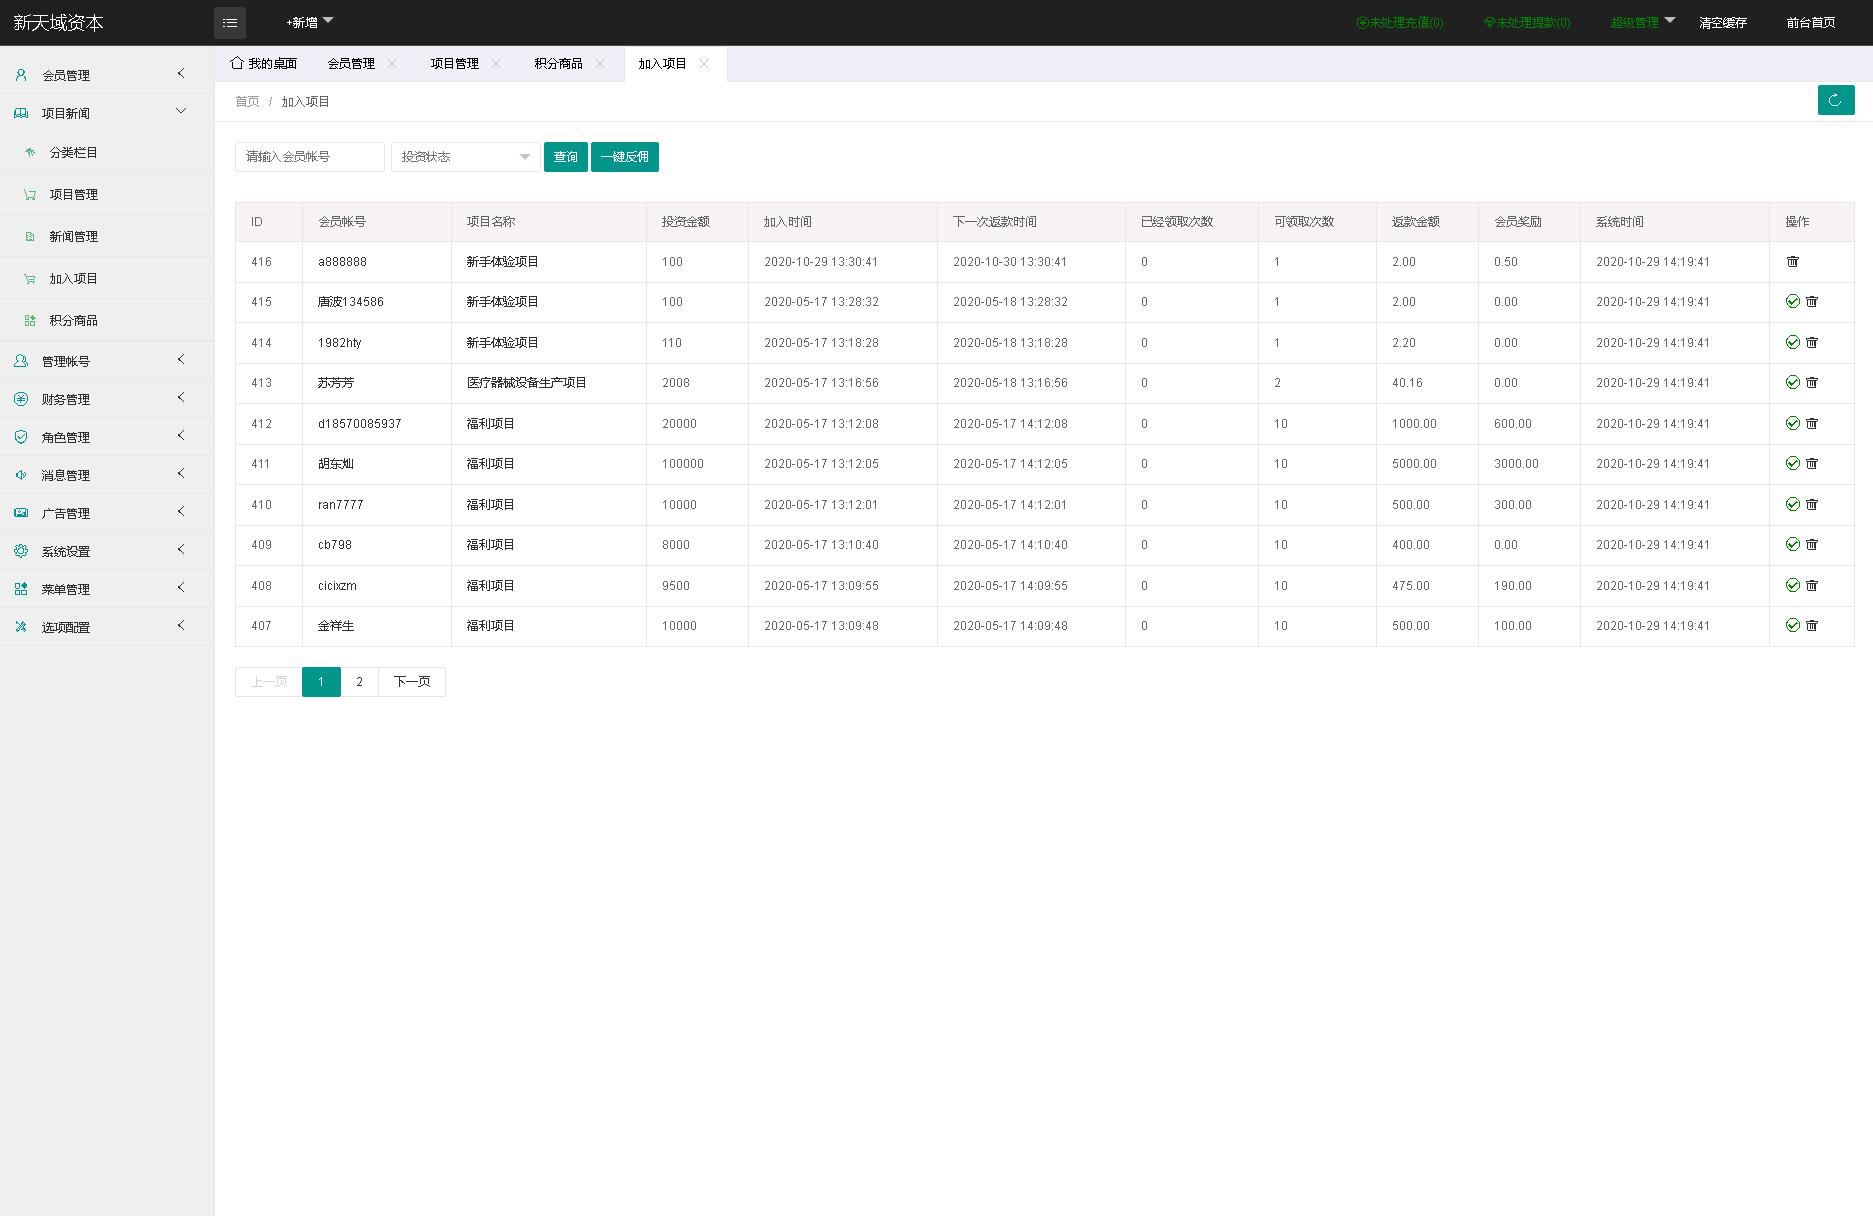Go to page 2 of results
The height and width of the screenshot is (1216, 1873).
point(359,682)
